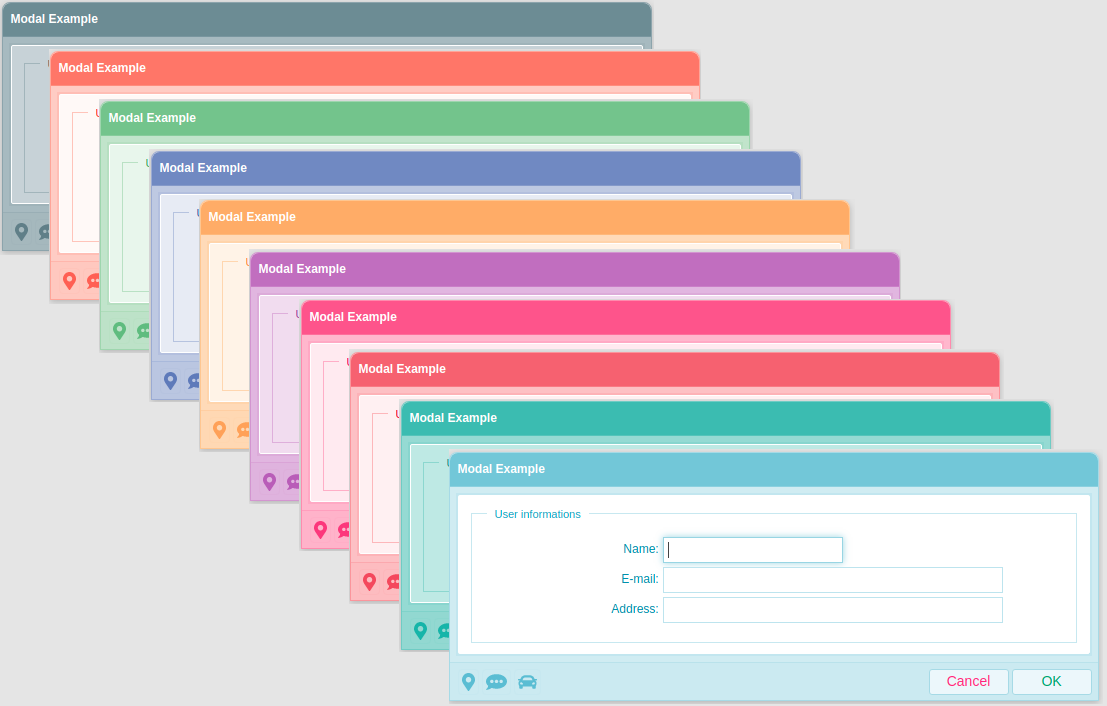Image resolution: width=1107 pixels, height=706 pixels.
Task: Click the orange Modal Example title bar
Action: (x=525, y=217)
